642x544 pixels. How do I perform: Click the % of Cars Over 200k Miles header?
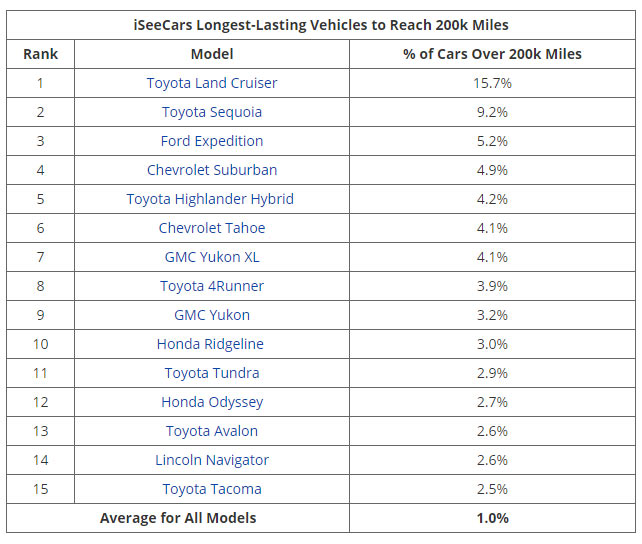(x=492, y=54)
